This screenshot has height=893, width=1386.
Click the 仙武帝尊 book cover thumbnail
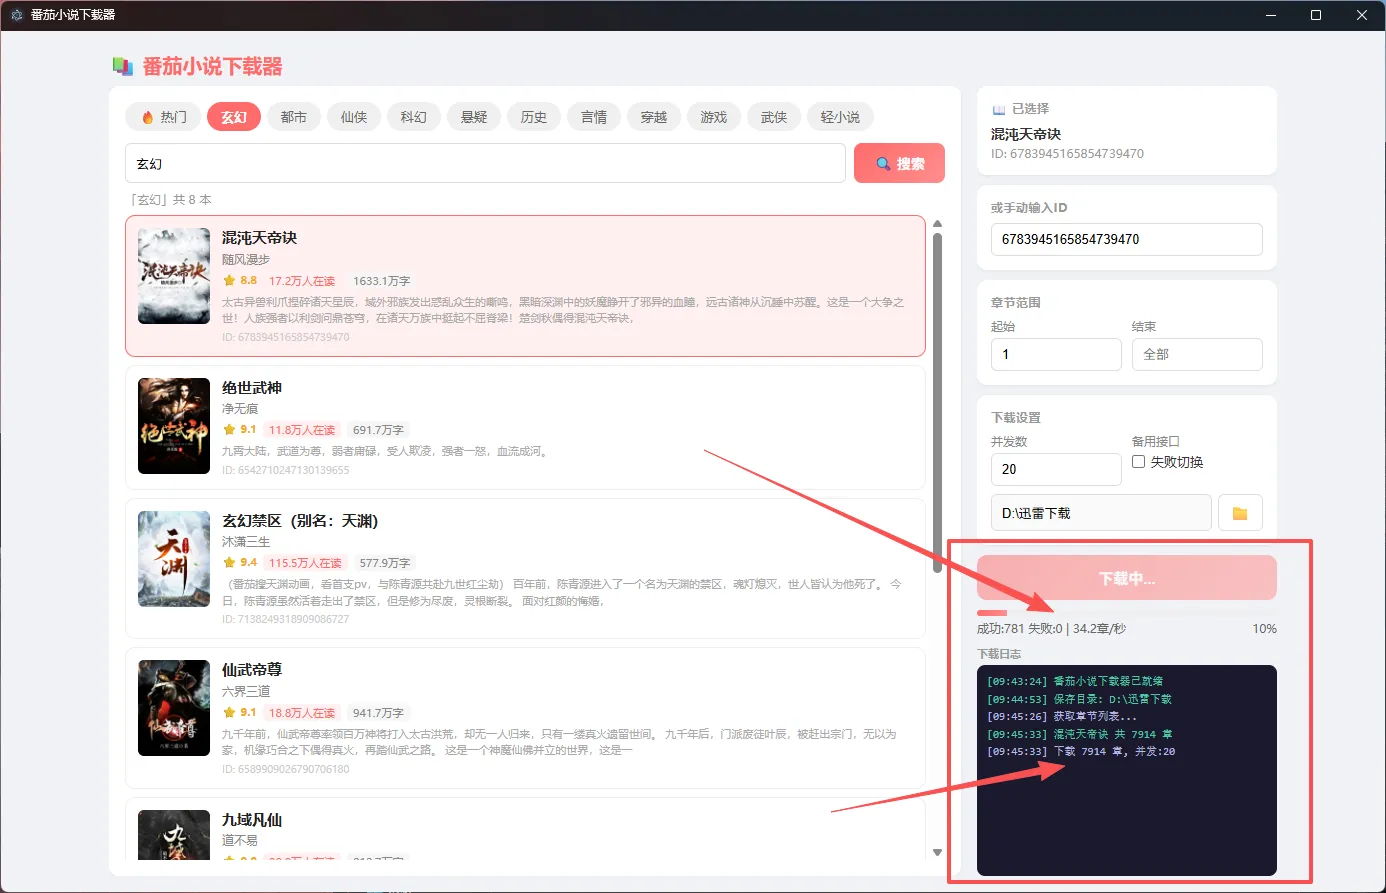point(174,708)
